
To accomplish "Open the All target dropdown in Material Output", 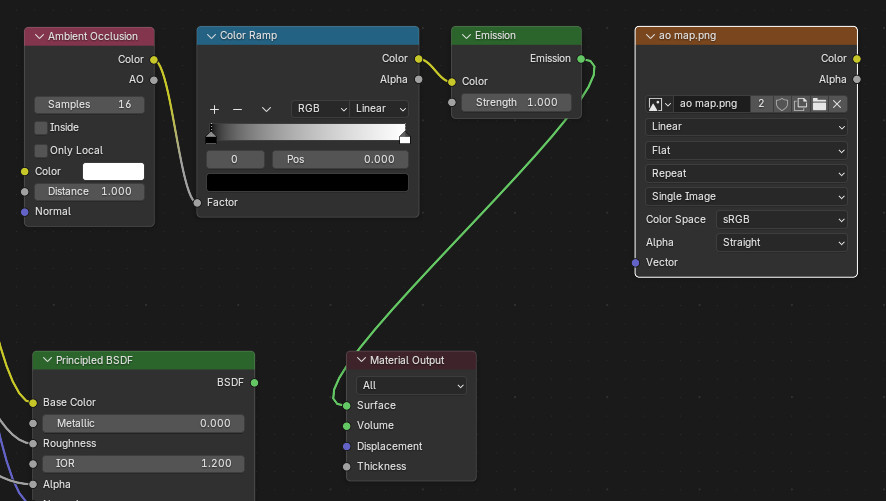I will pyautogui.click(x=411, y=385).
